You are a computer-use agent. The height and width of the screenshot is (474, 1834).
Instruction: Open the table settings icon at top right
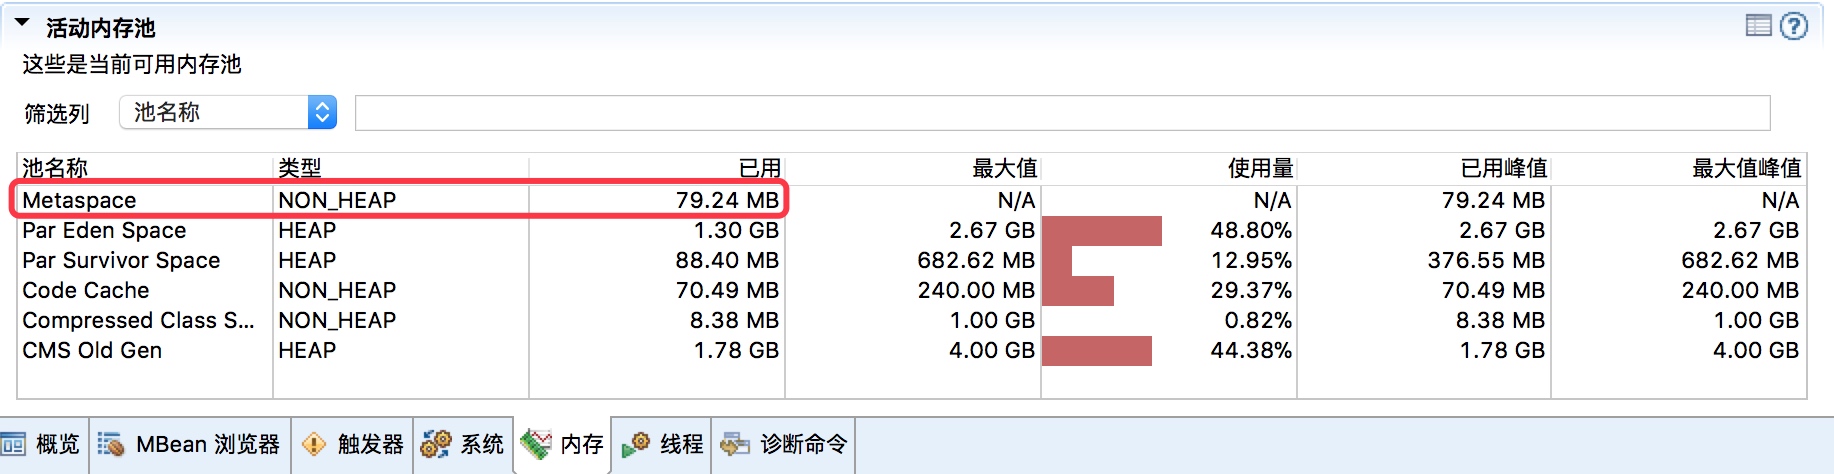1758,26
